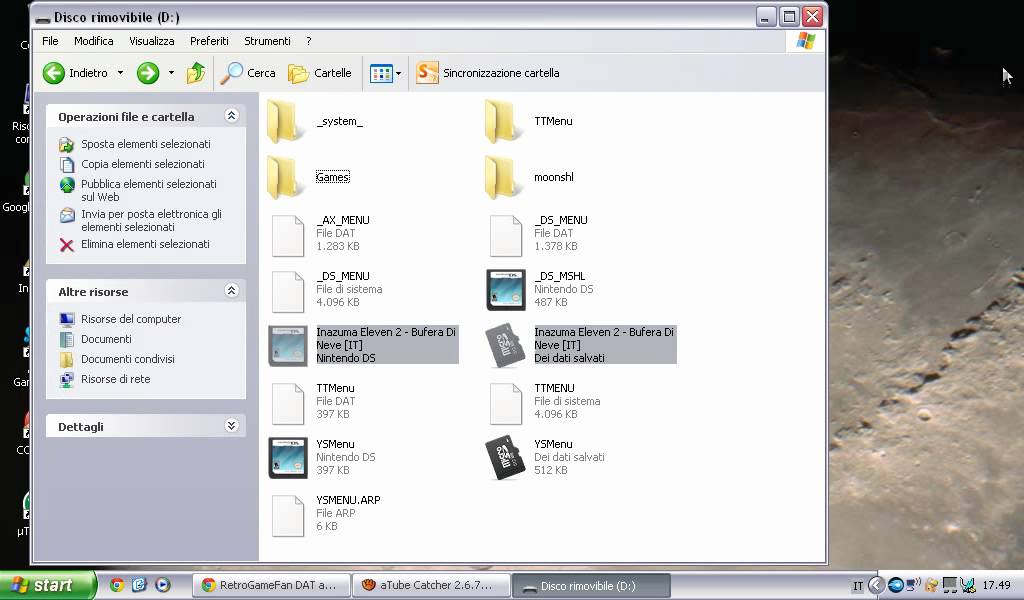Select the Games folder icon
Image resolution: width=1024 pixels, height=600 pixels.
tap(286, 178)
